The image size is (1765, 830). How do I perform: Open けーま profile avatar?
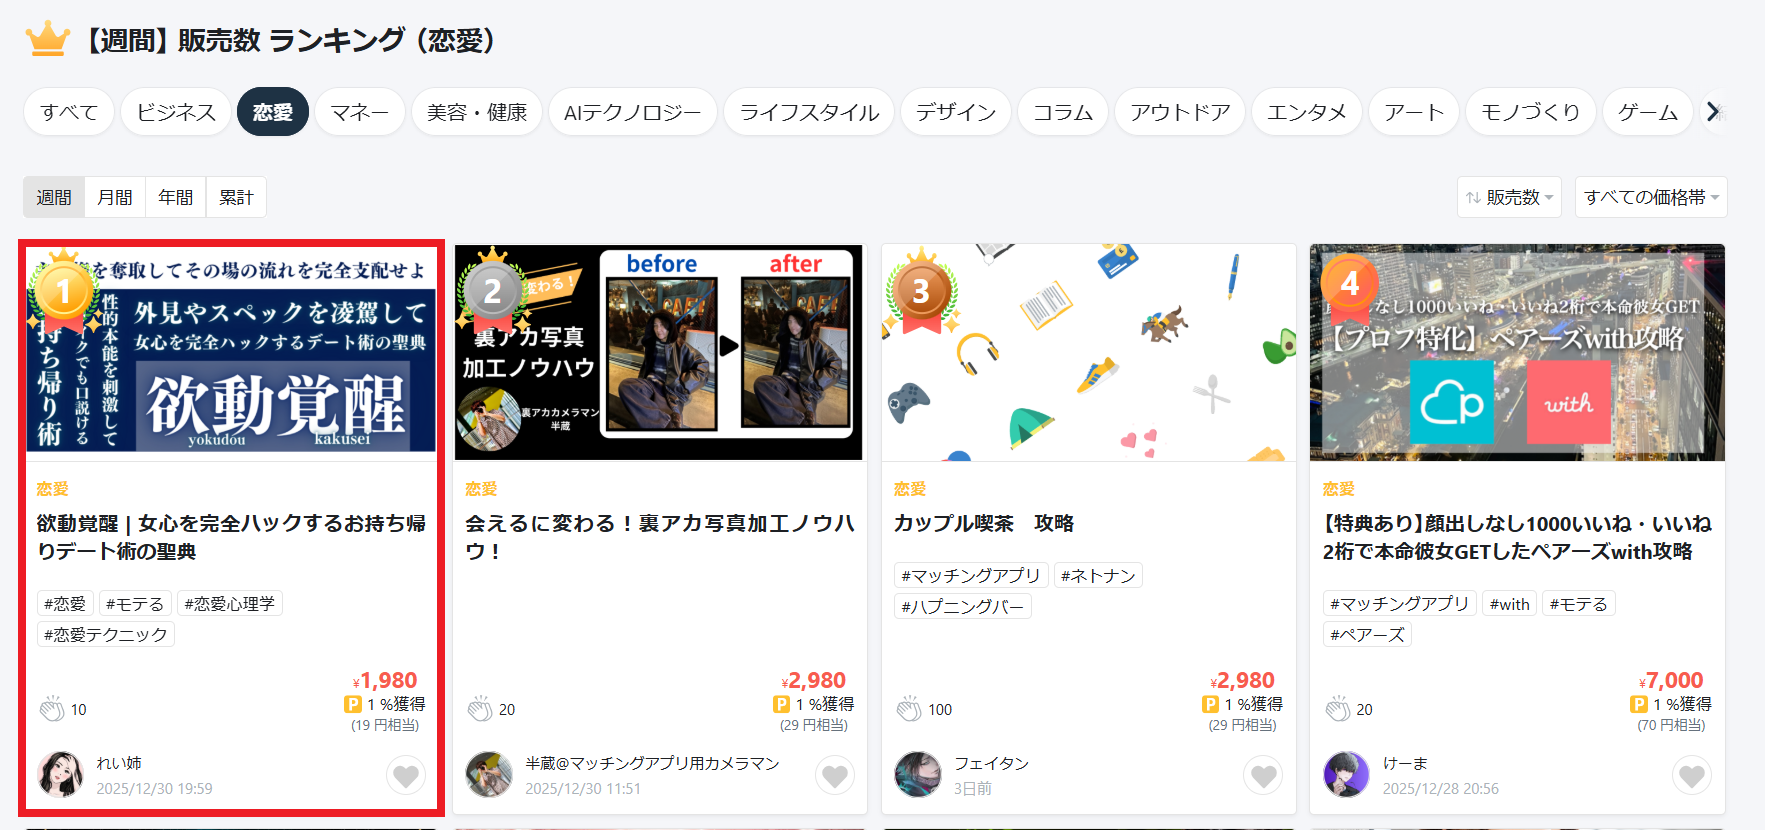click(1346, 775)
